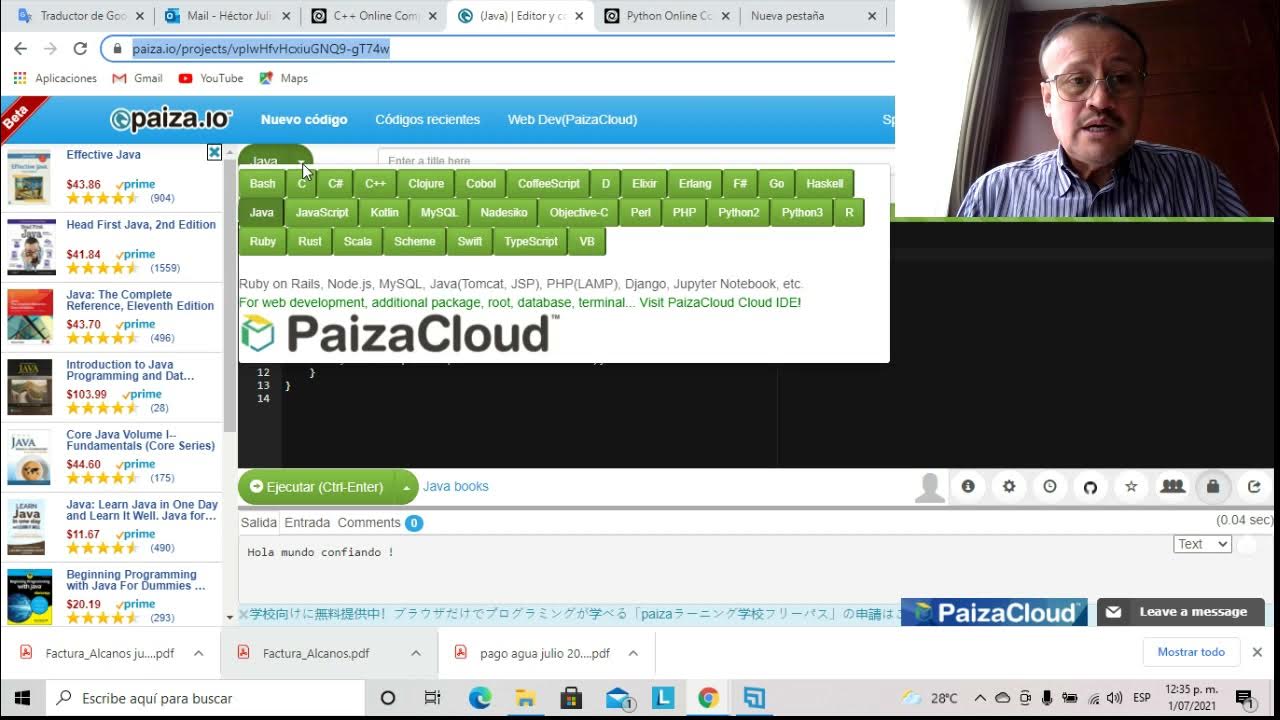The width and height of the screenshot is (1280, 720).
Task: Open the info icon in the editor toolbar
Action: 968,486
